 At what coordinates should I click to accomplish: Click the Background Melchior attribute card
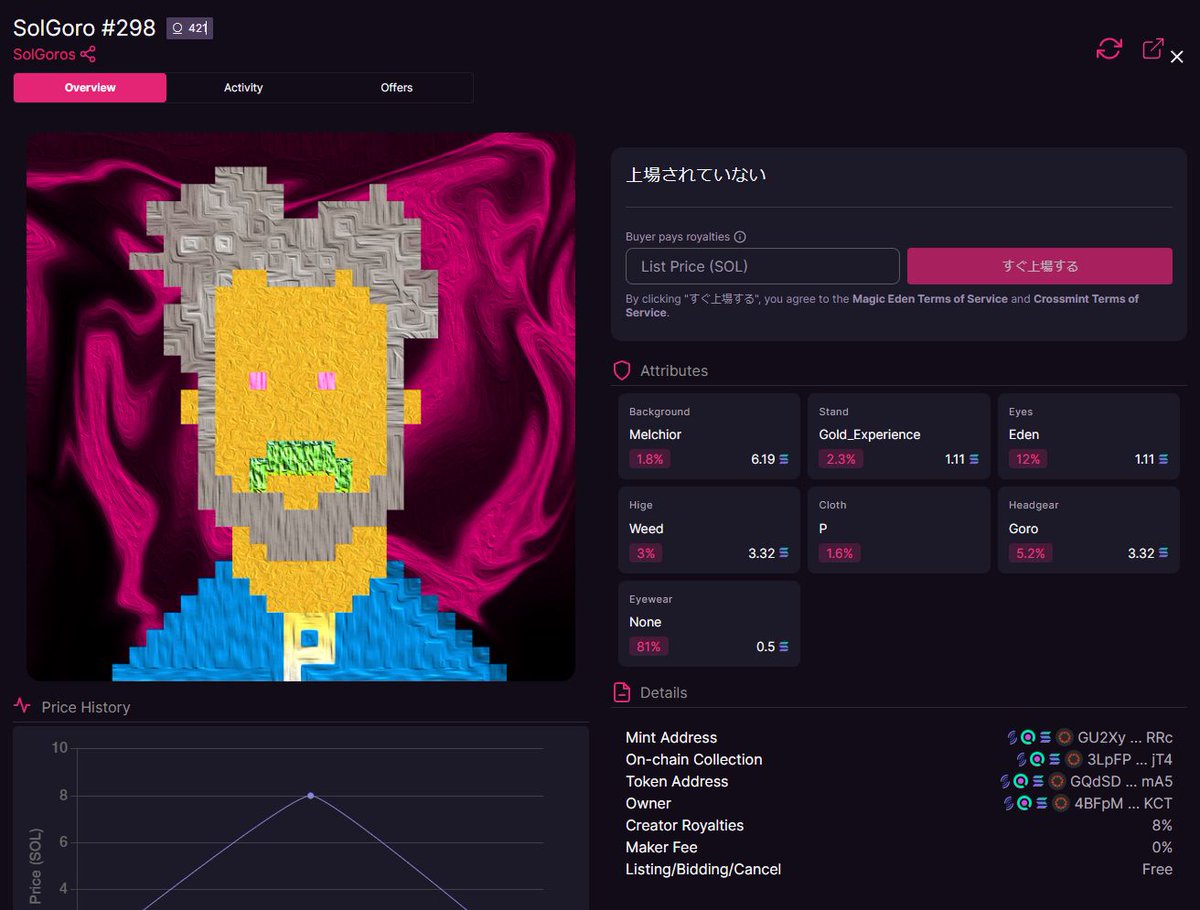pos(709,436)
